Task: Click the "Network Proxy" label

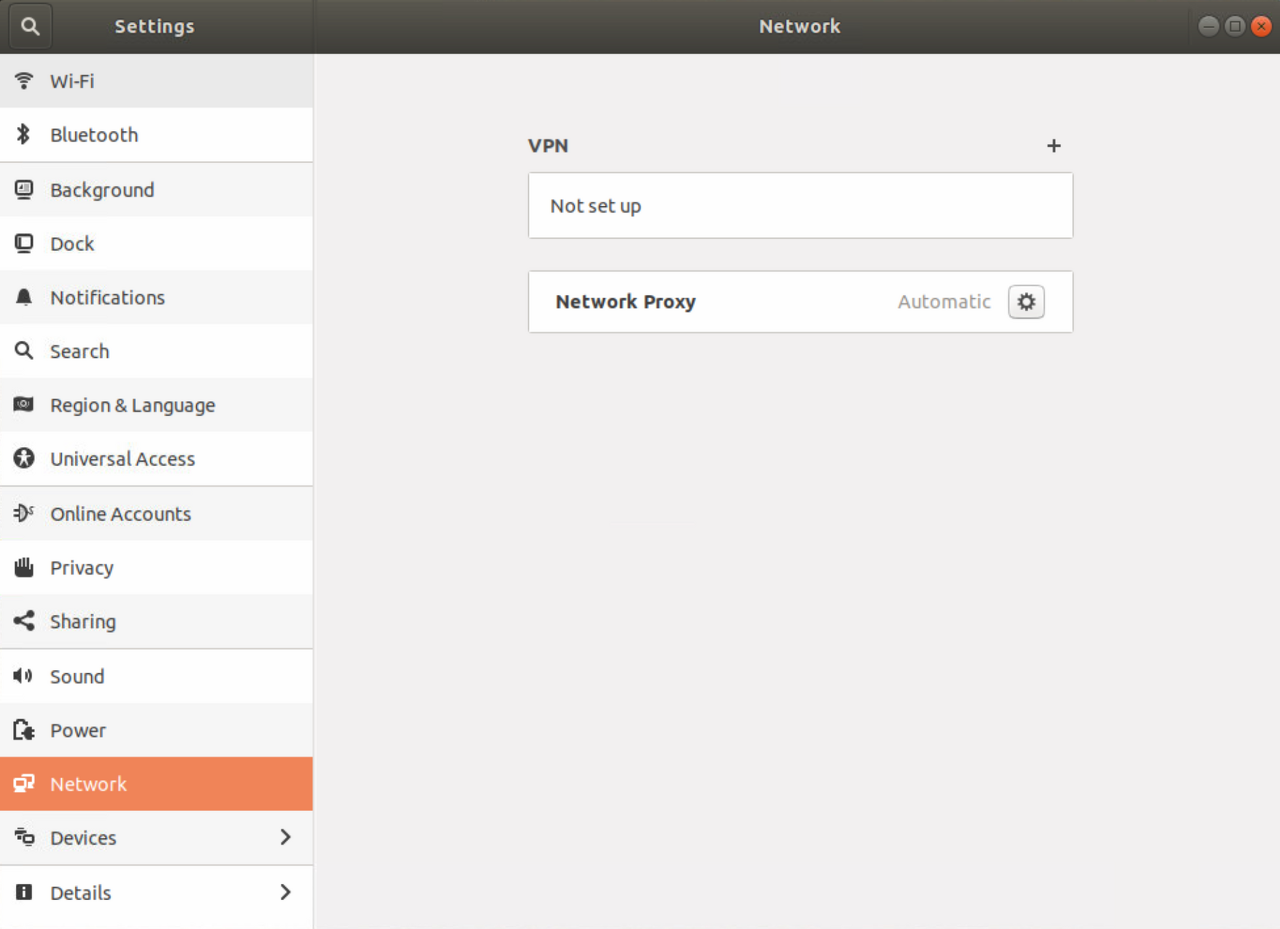Action: click(x=626, y=302)
